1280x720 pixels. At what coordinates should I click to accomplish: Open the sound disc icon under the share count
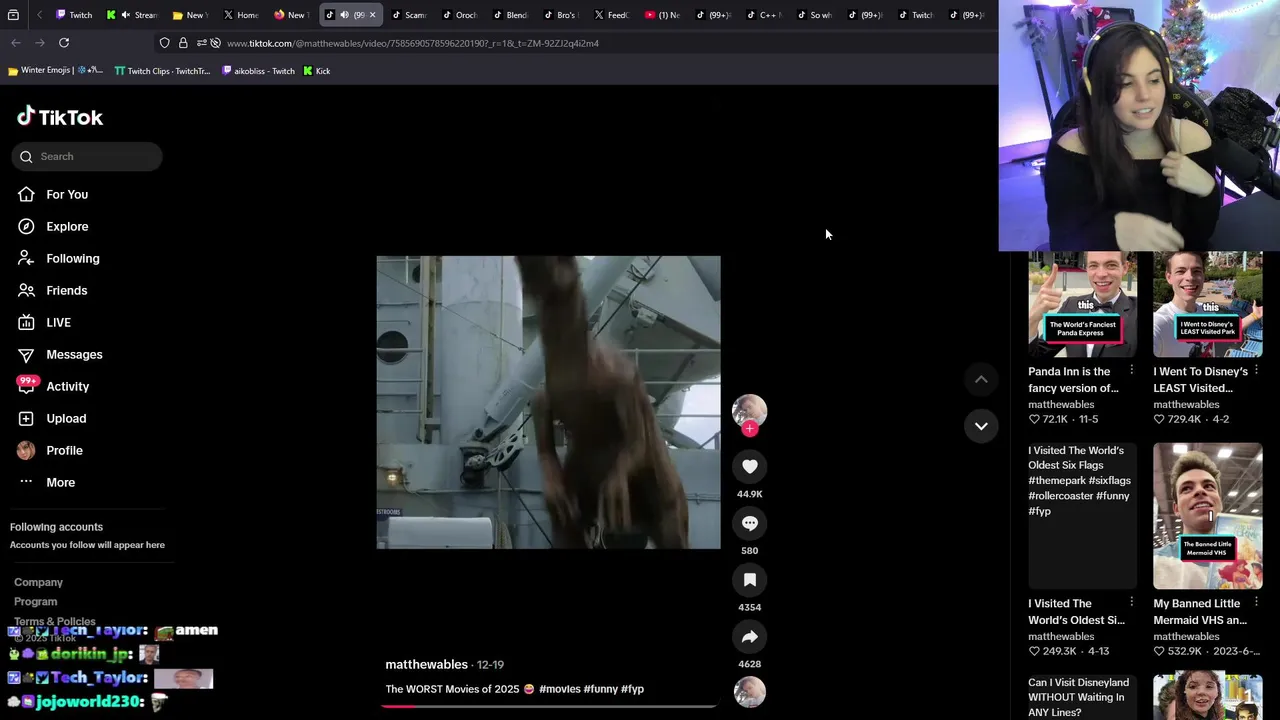pos(749,692)
